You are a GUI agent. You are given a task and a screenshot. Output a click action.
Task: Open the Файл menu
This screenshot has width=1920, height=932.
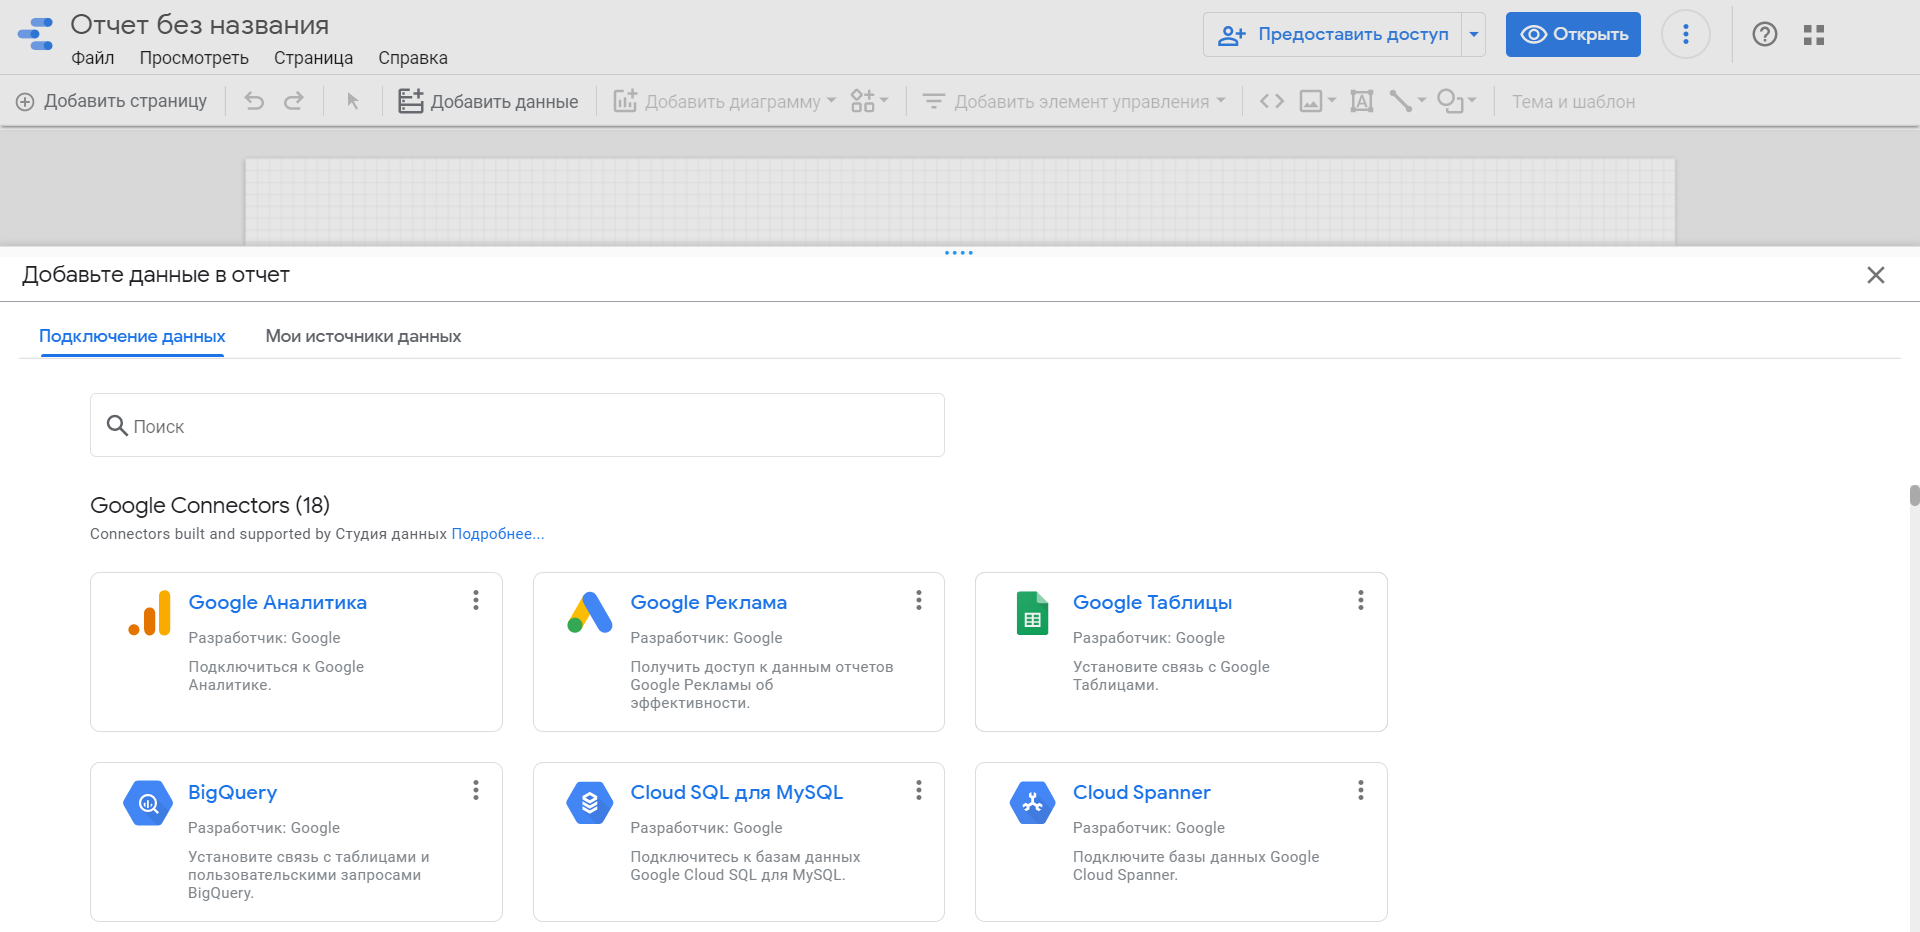[93, 58]
